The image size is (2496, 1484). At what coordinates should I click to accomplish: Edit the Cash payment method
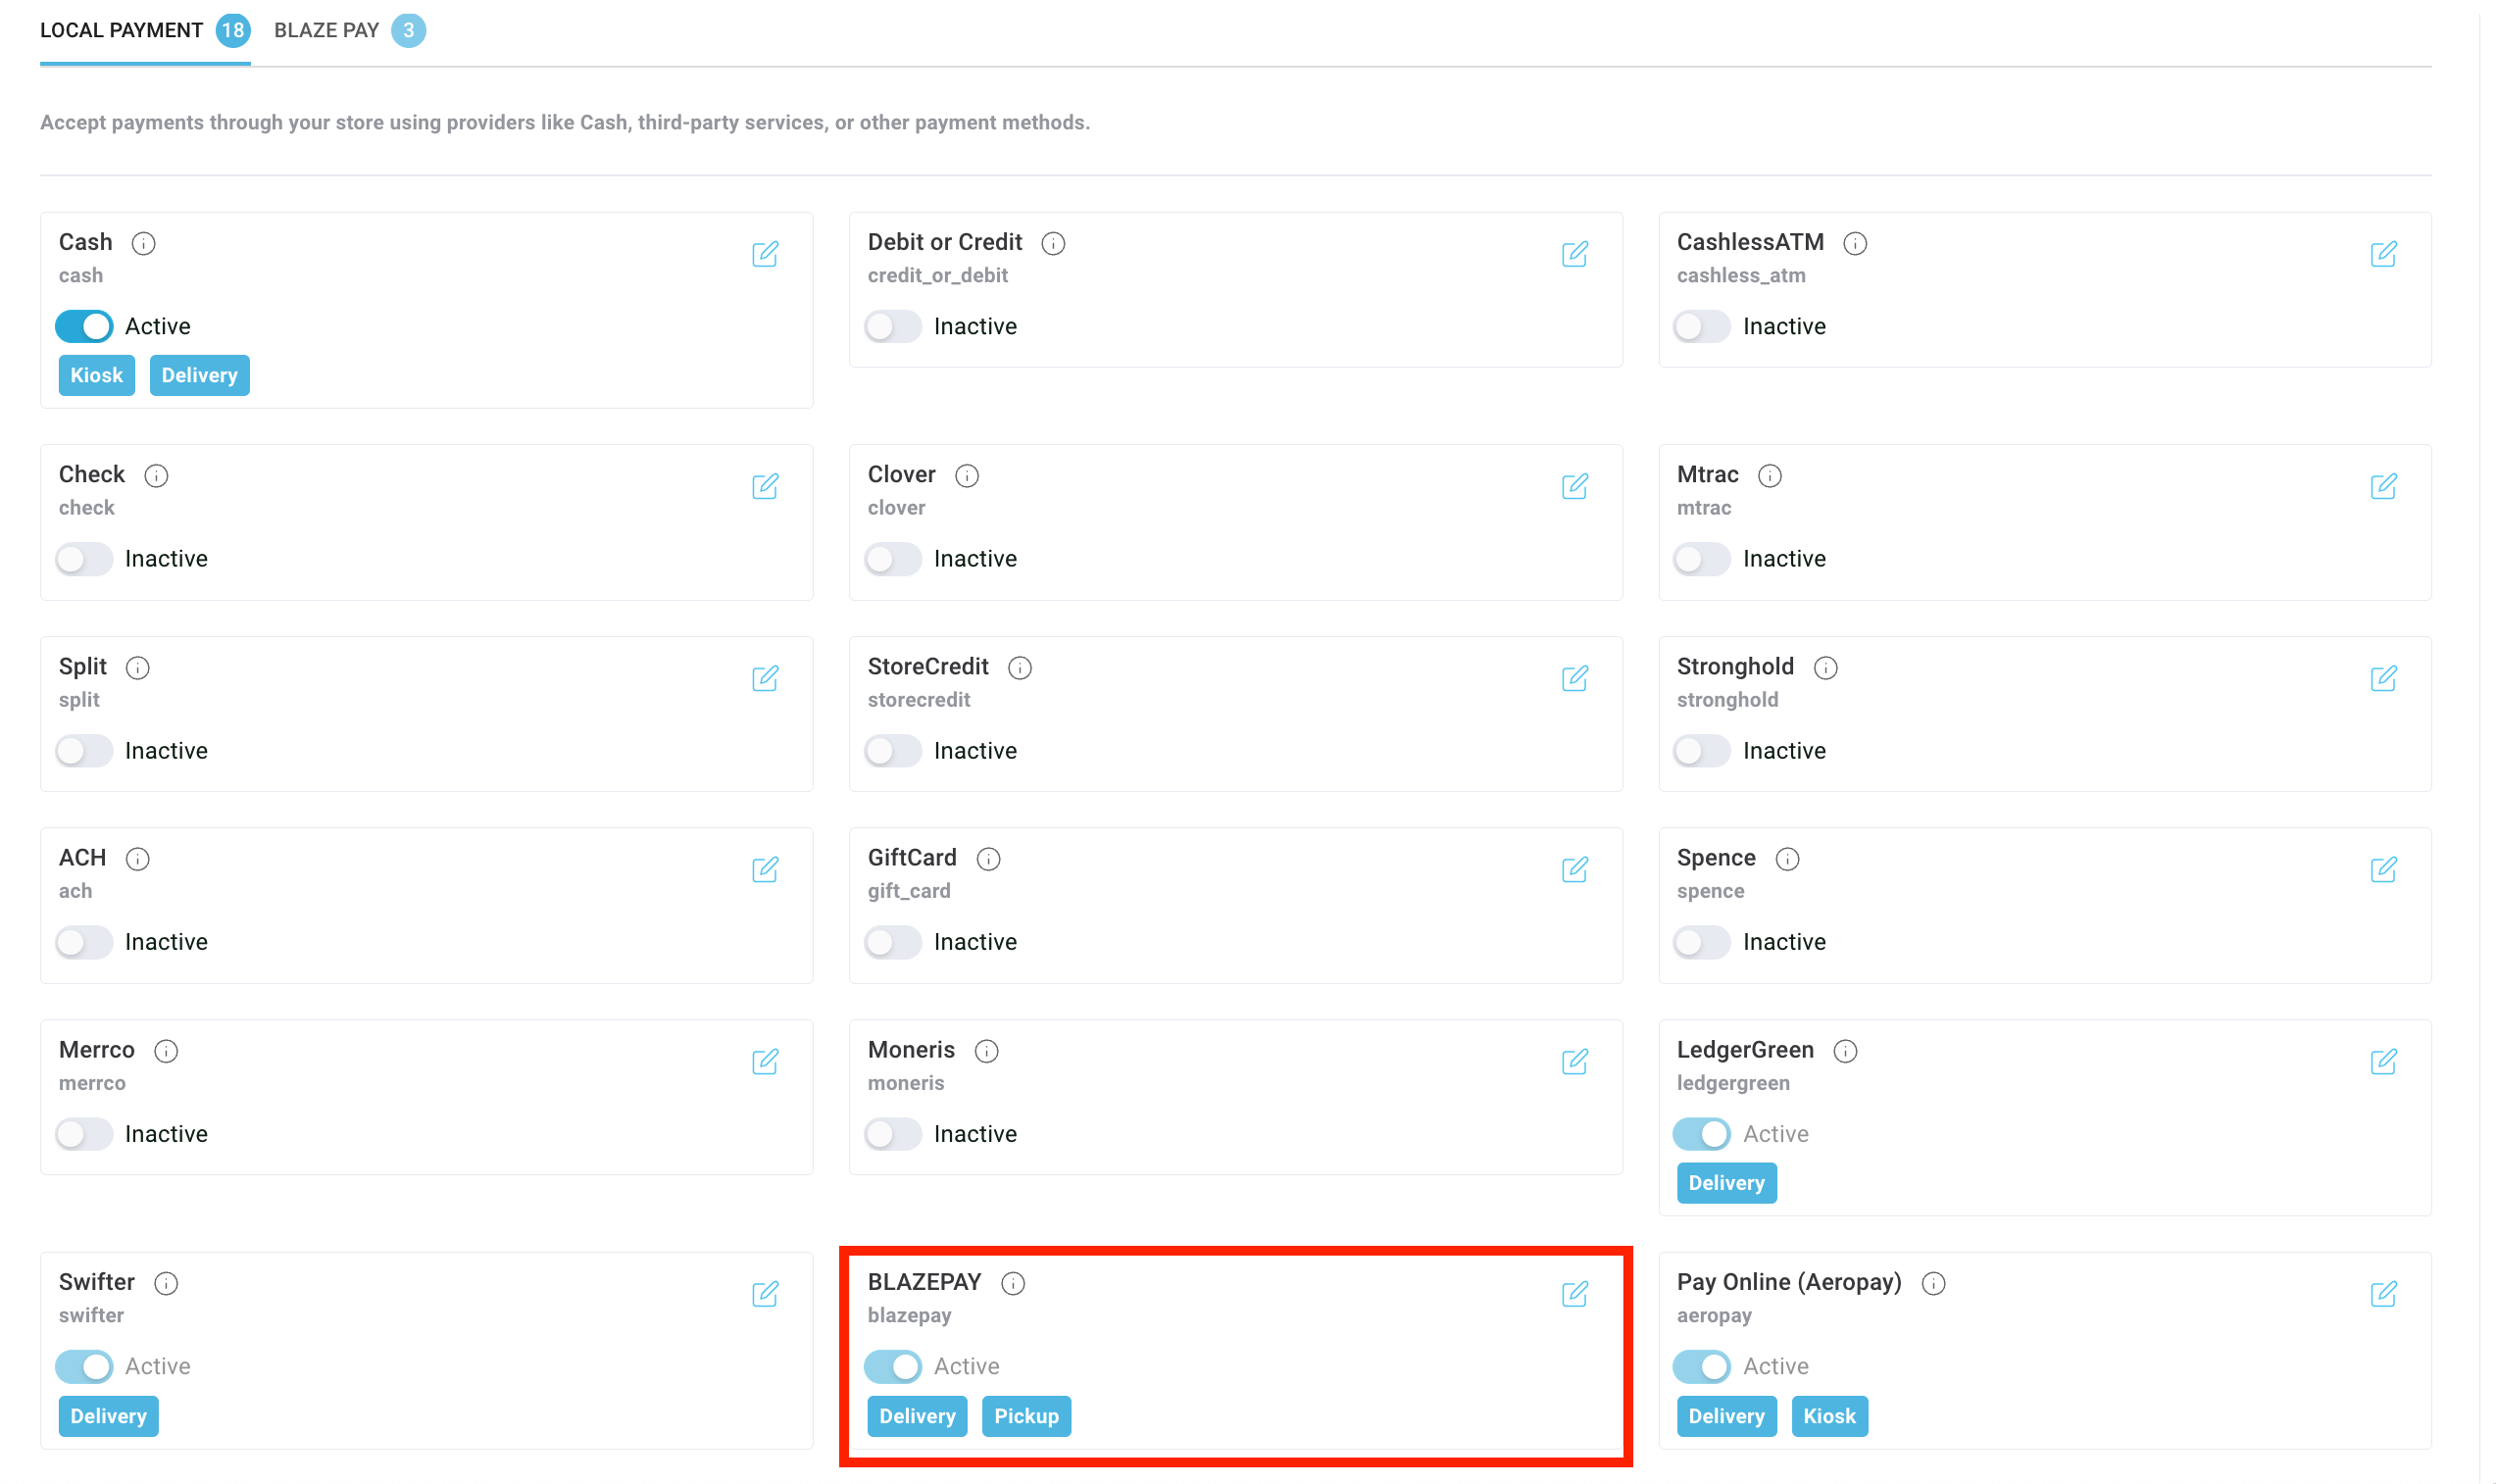pyautogui.click(x=765, y=254)
